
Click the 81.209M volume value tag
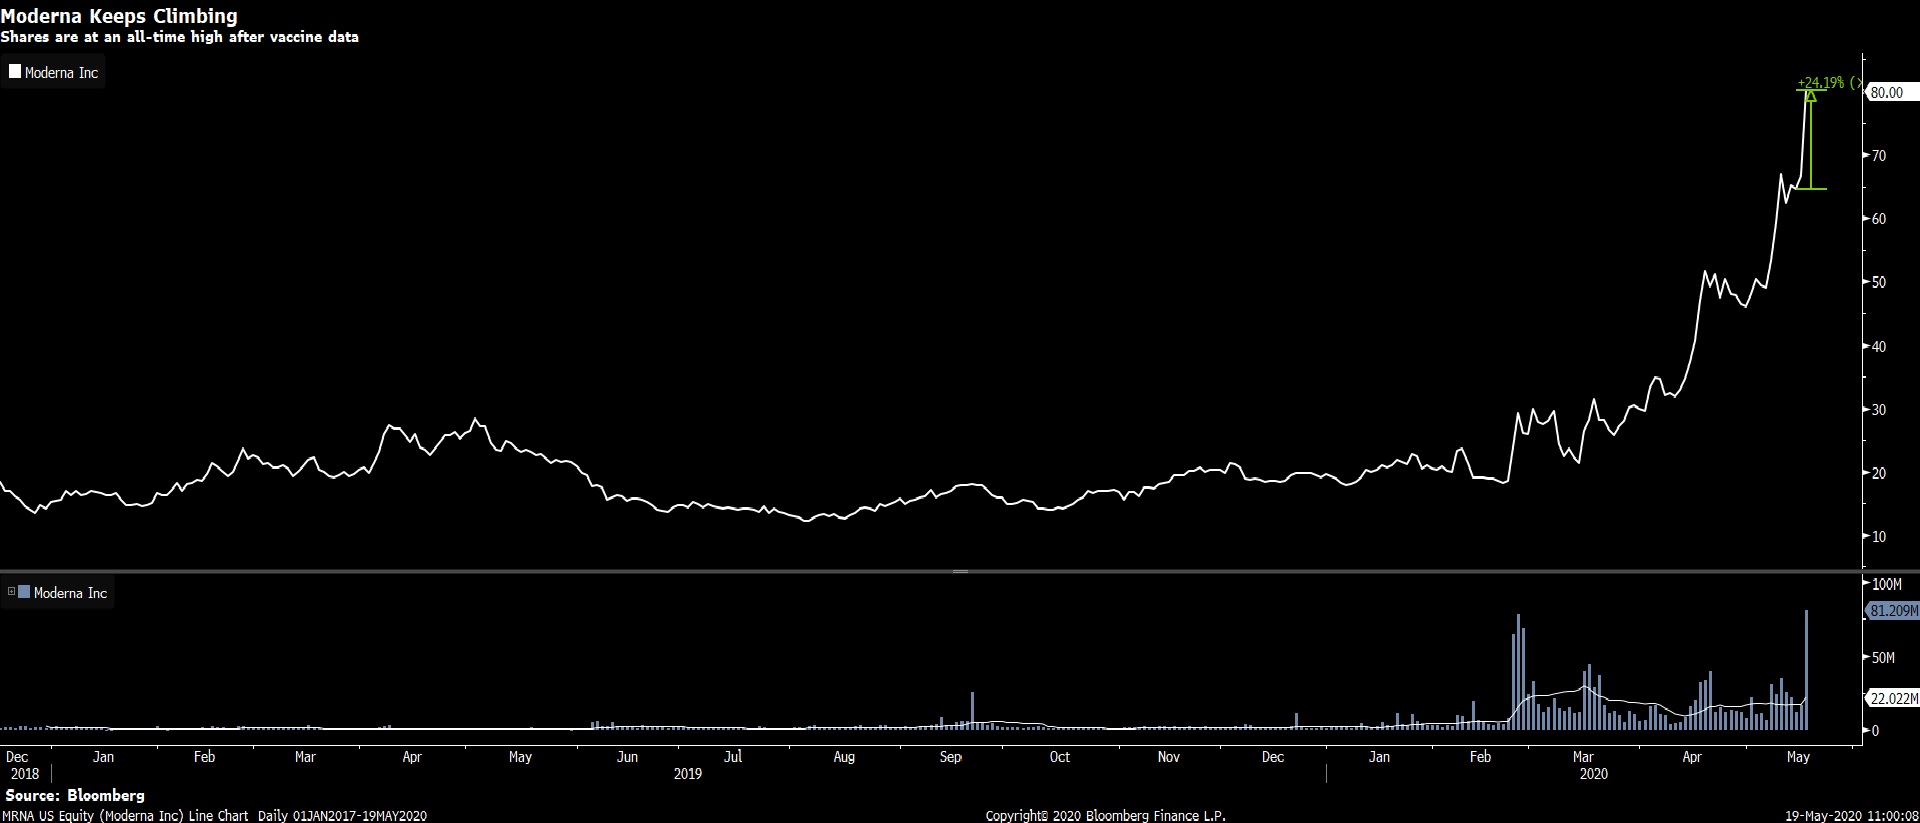tap(1893, 610)
